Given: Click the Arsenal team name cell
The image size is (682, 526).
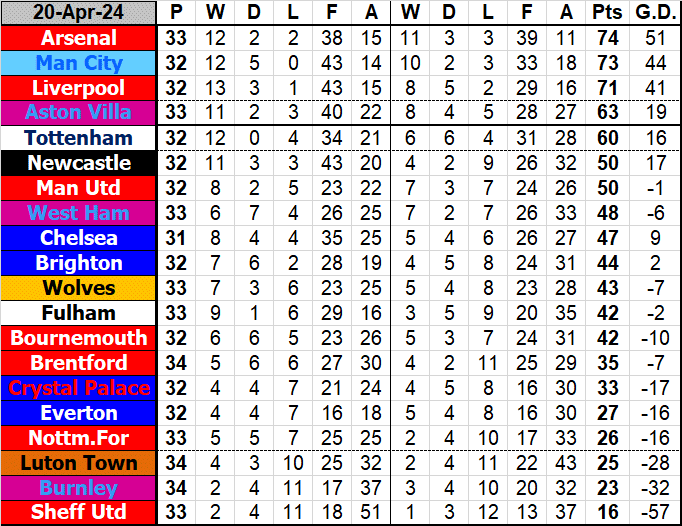Looking at the screenshot, I should tap(79, 38).
